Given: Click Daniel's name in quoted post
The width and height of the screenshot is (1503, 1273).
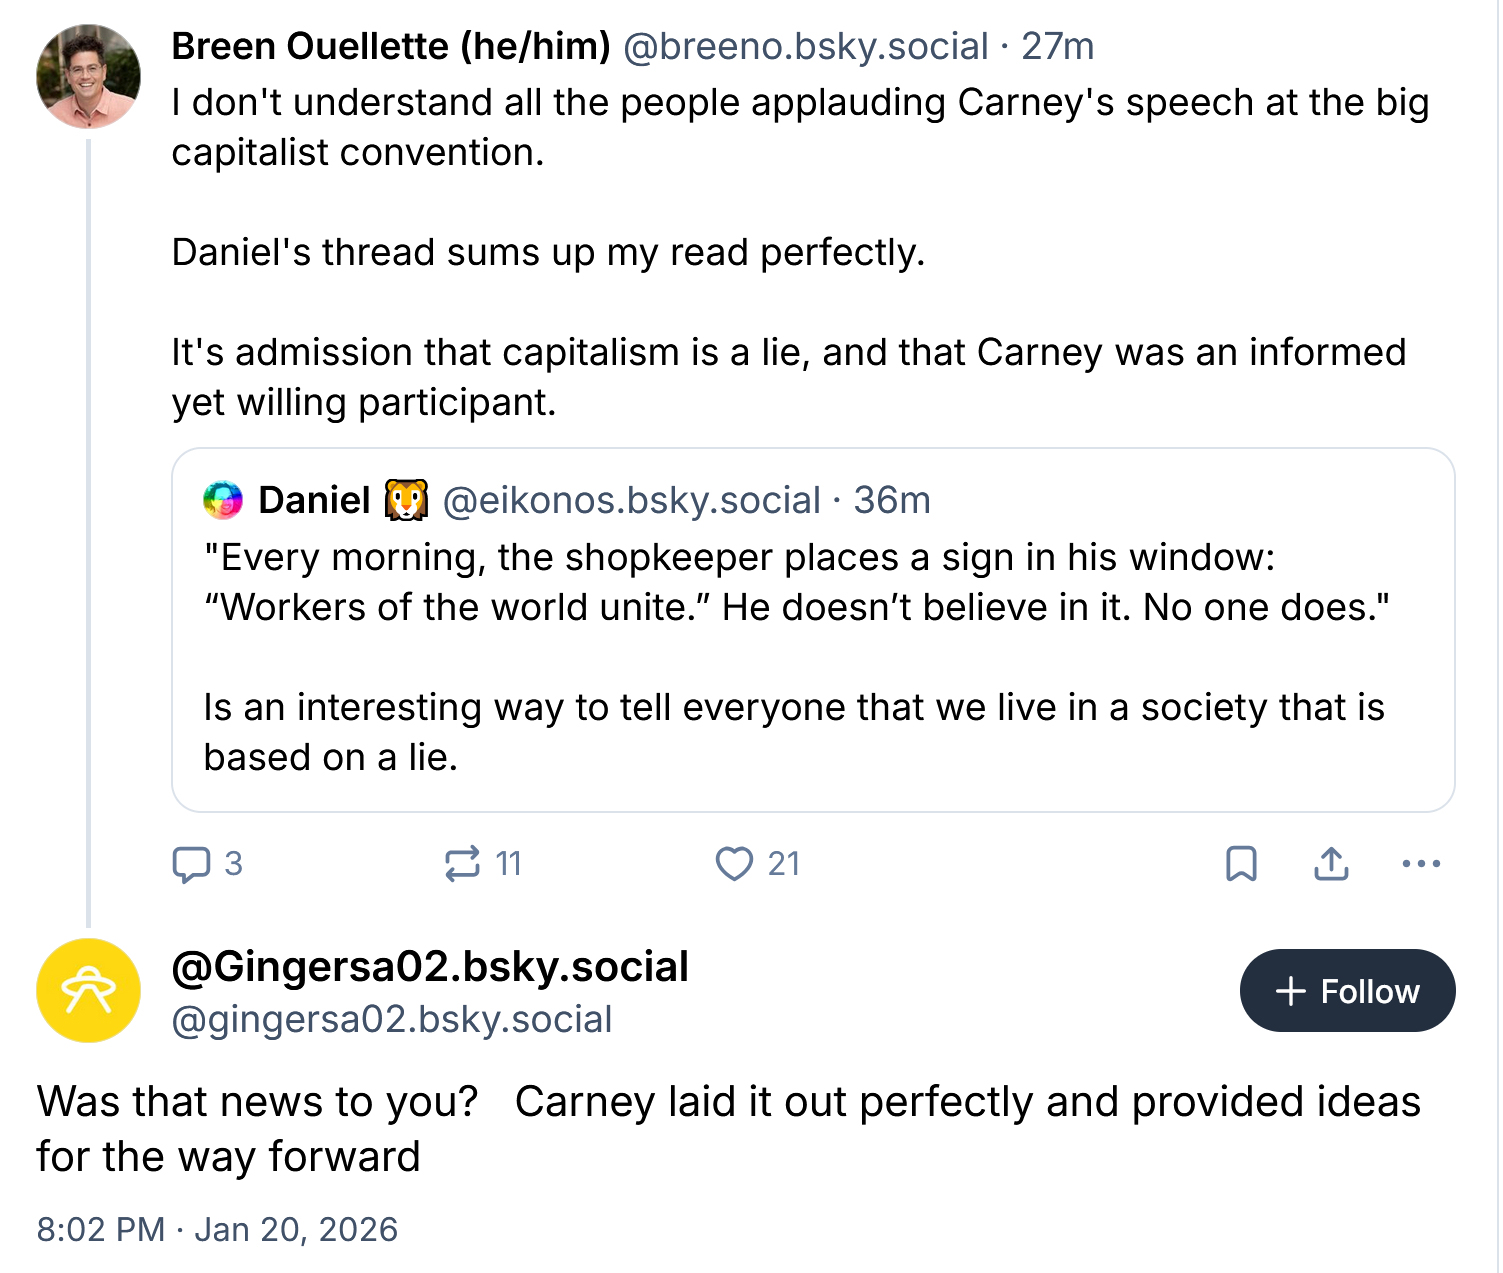Looking at the screenshot, I should point(315,500).
